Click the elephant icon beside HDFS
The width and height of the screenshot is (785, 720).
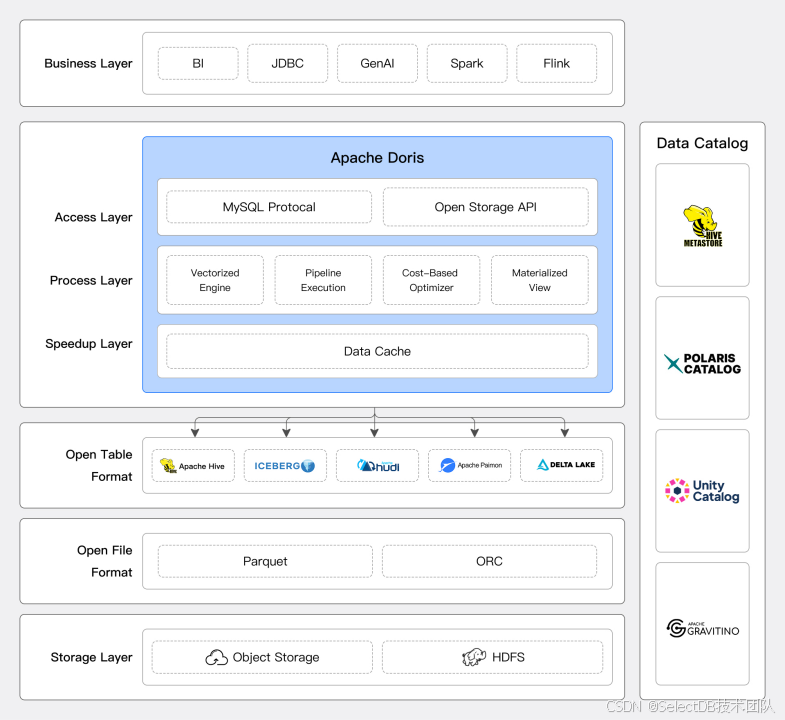tap(474, 657)
